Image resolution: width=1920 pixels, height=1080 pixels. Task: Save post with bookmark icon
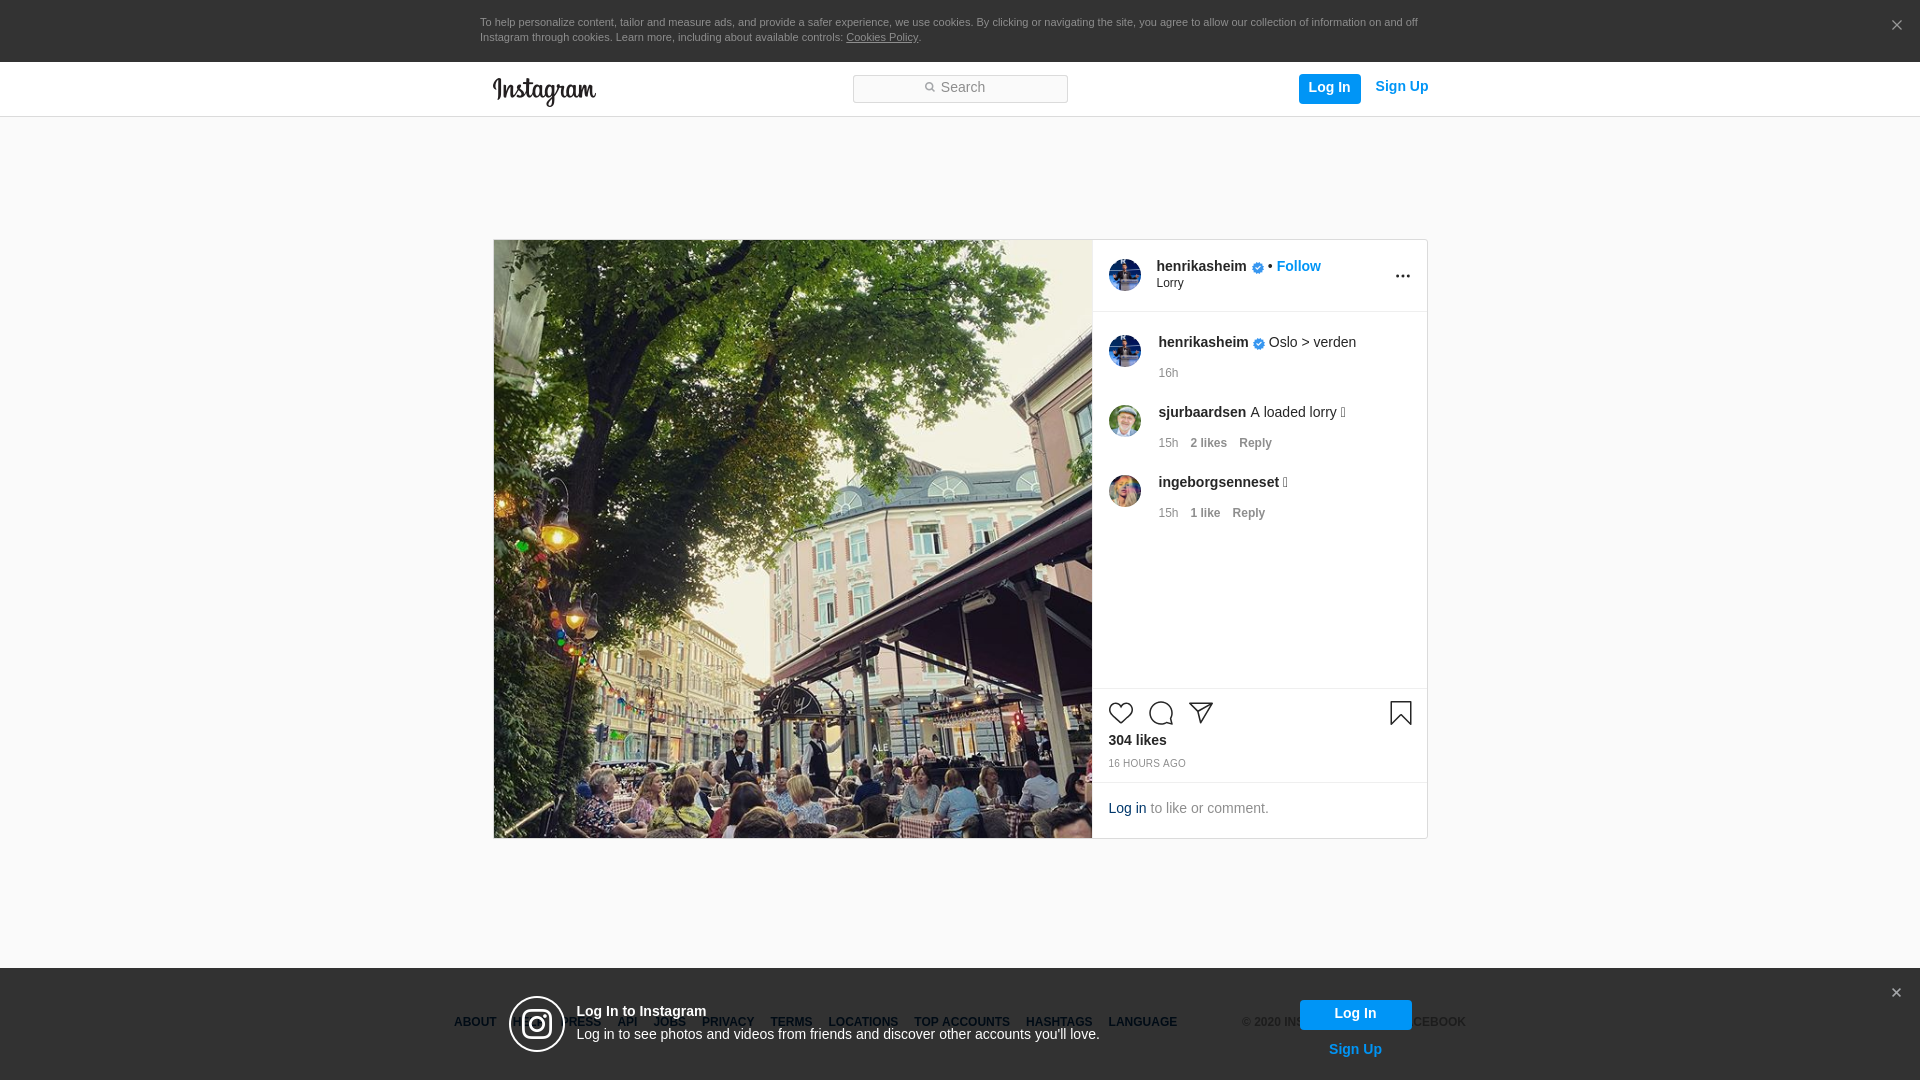coord(1400,713)
